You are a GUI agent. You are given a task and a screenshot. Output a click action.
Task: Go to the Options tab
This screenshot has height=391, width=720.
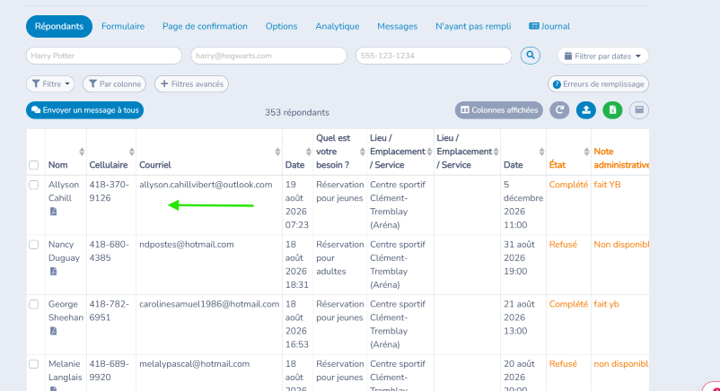[x=281, y=27]
